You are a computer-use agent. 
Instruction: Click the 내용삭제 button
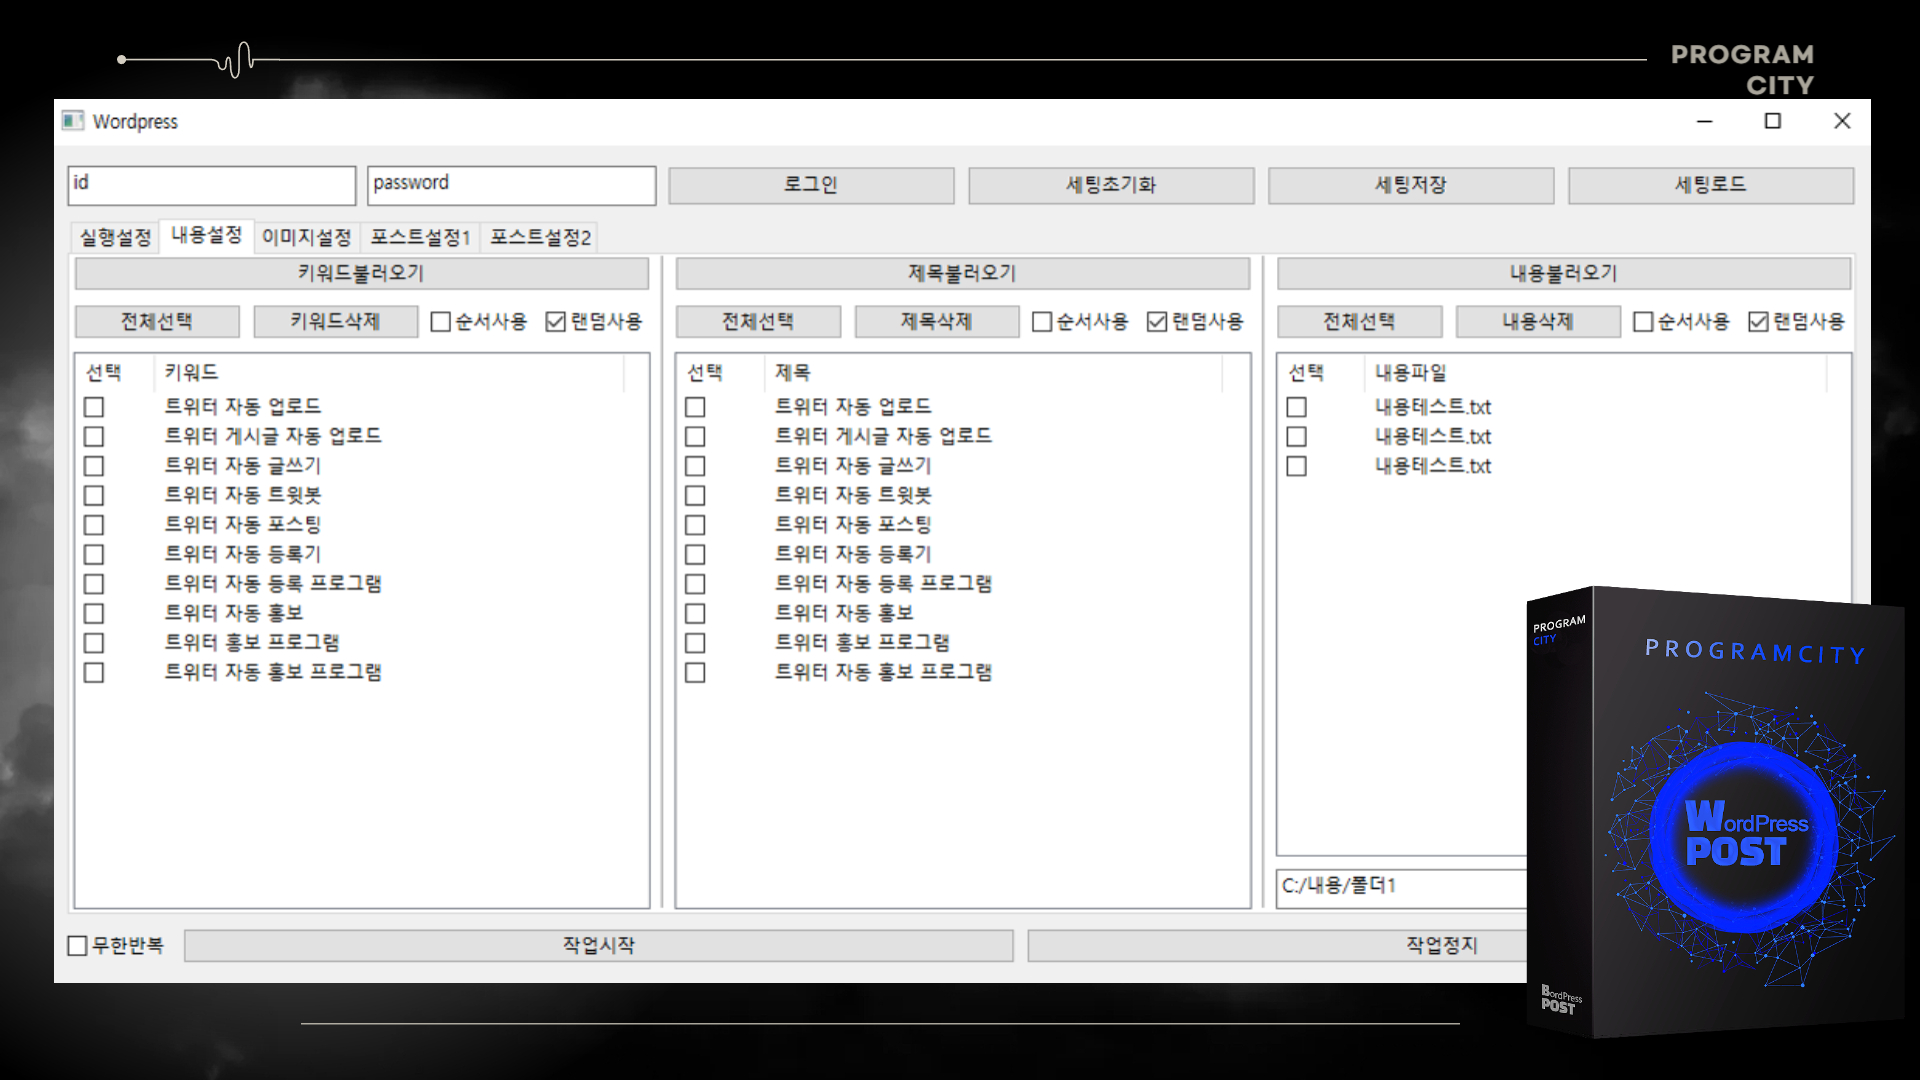(1538, 321)
